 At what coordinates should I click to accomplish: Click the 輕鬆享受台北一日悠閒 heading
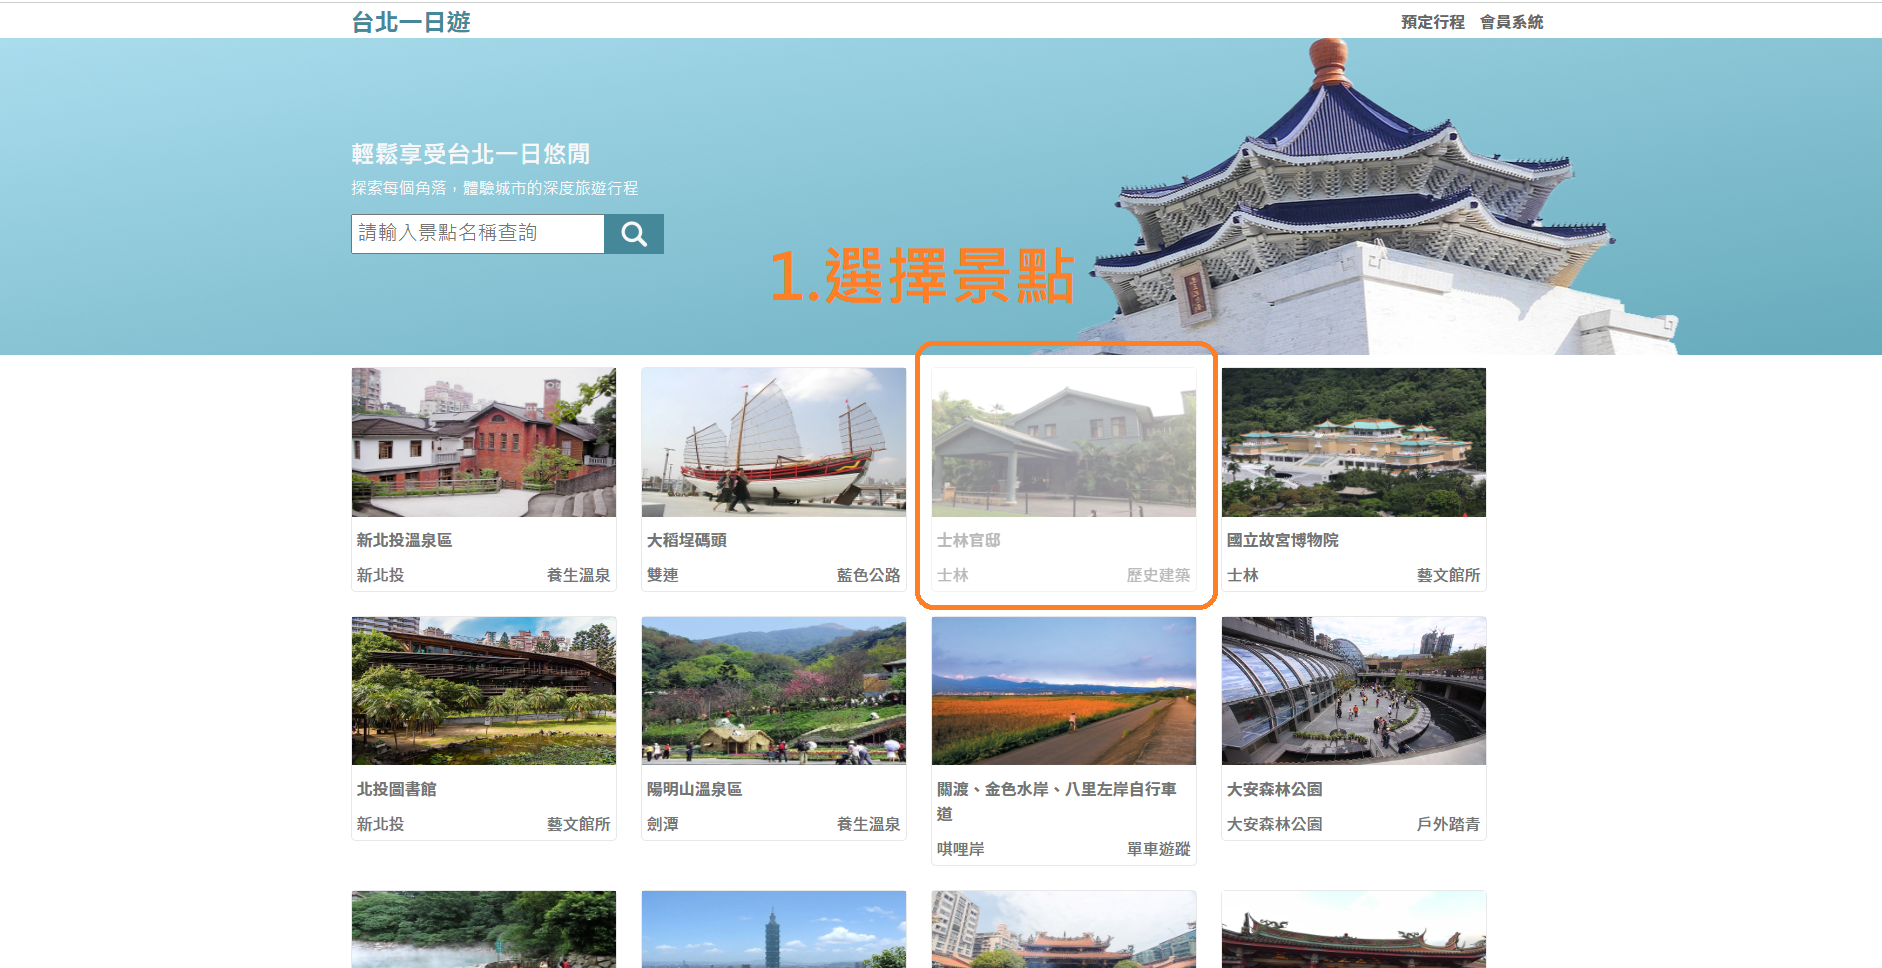470,154
